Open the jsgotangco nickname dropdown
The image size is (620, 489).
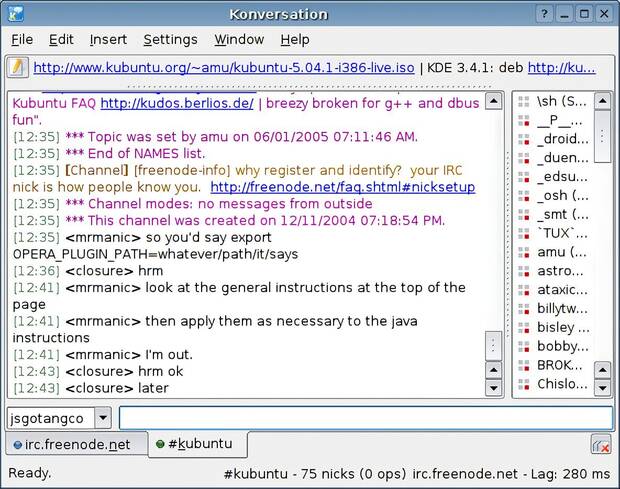[102, 418]
